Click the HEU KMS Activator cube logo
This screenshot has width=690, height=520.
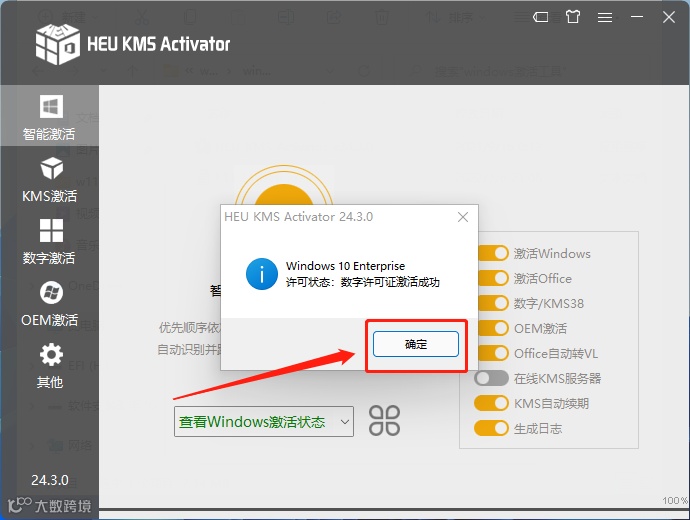coord(58,44)
